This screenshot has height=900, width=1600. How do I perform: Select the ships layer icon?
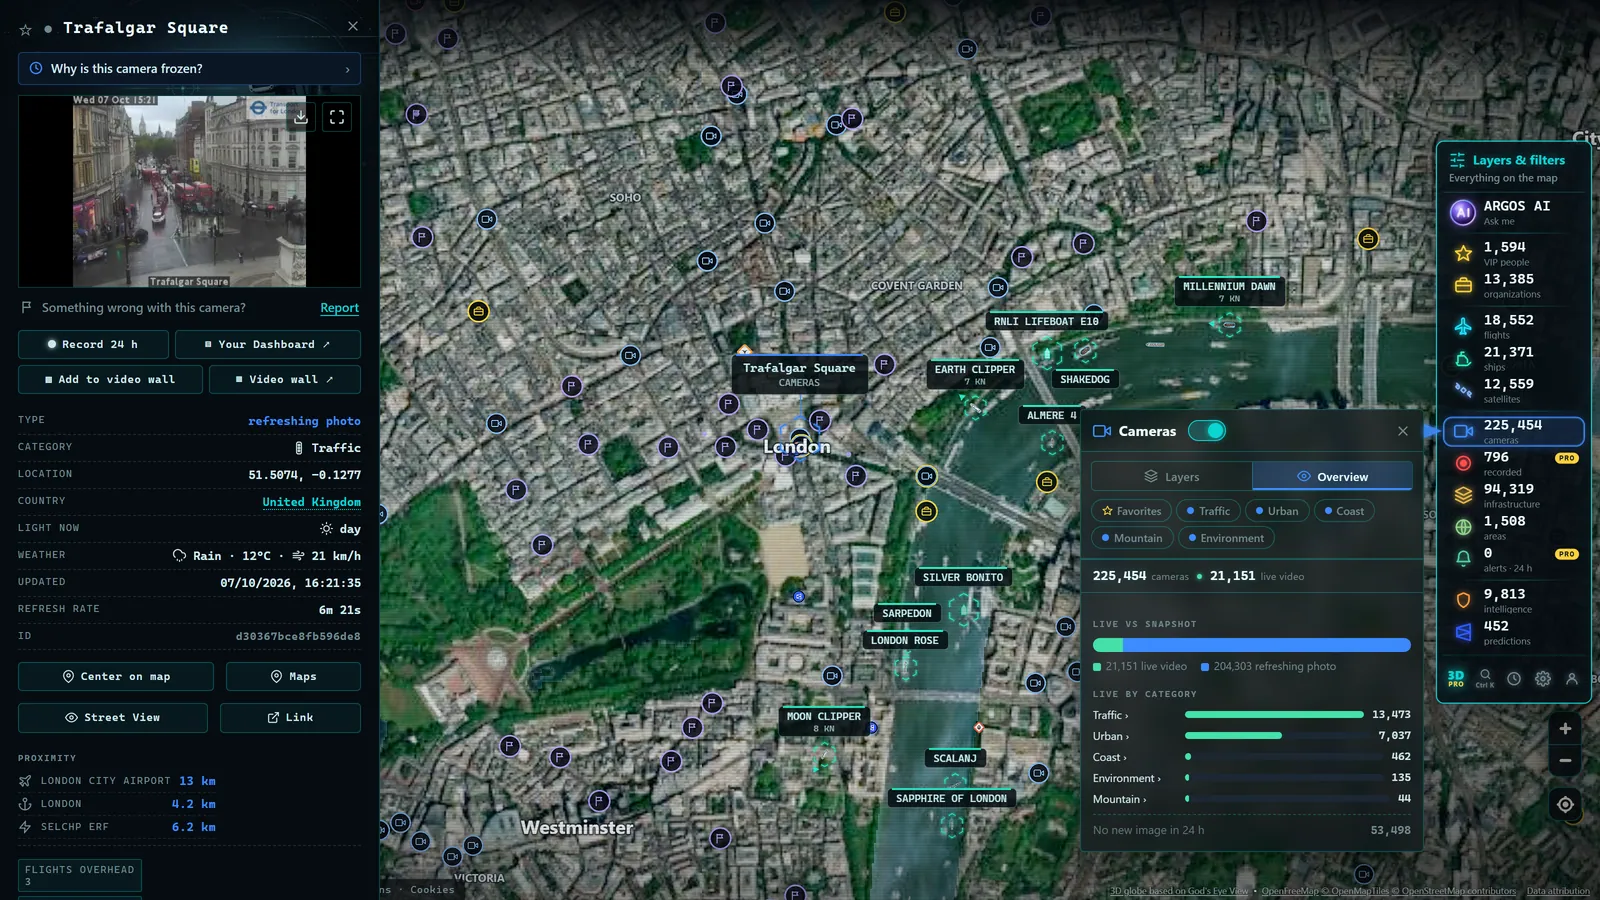pyautogui.click(x=1463, y=358)
